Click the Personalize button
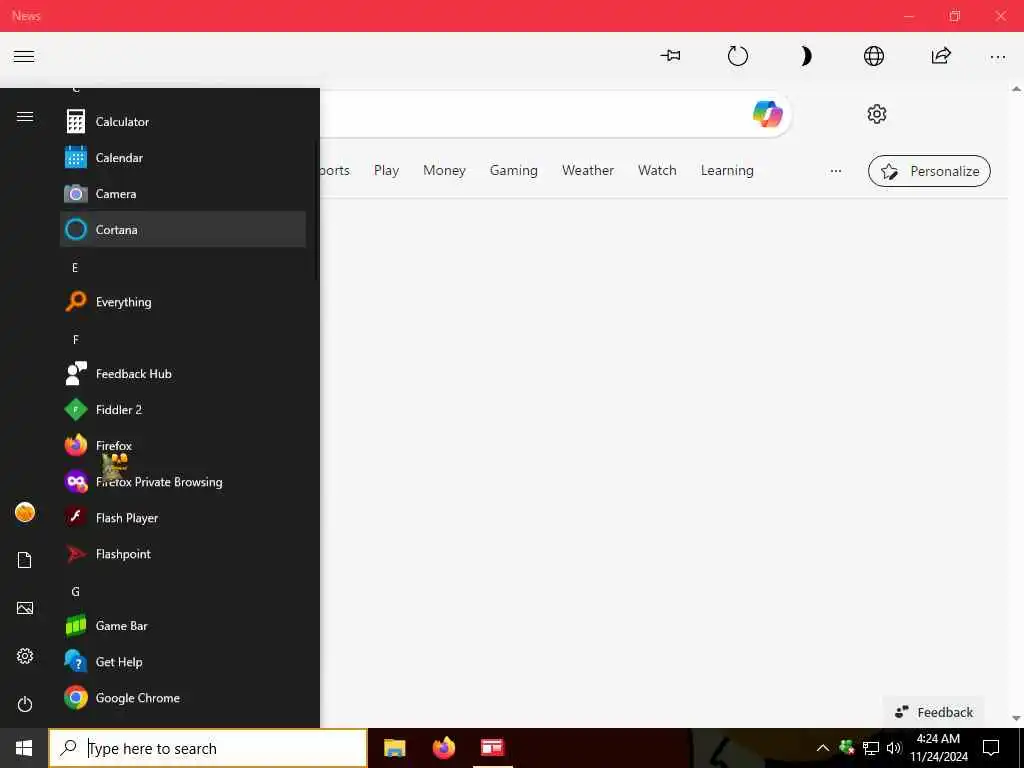Screen dimensions: 1024x768 [929, 171]
